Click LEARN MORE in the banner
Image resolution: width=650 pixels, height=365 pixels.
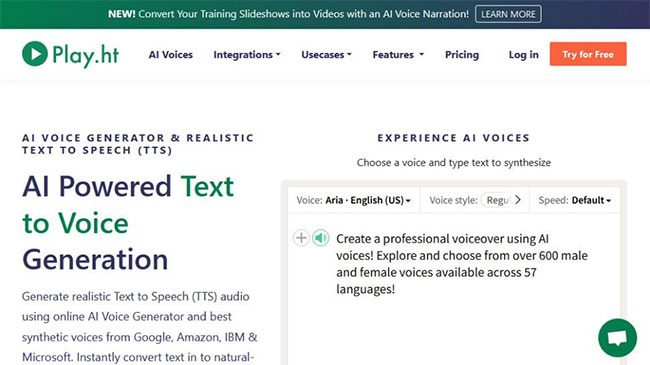pyautogui.click(x=508, y=14)
